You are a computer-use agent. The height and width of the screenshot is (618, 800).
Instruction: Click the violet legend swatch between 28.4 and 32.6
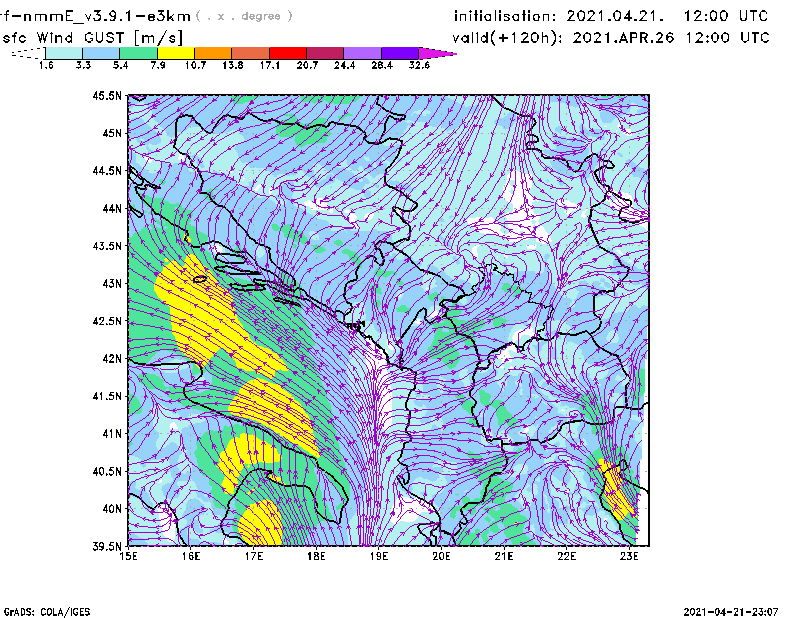click(399, 53)
